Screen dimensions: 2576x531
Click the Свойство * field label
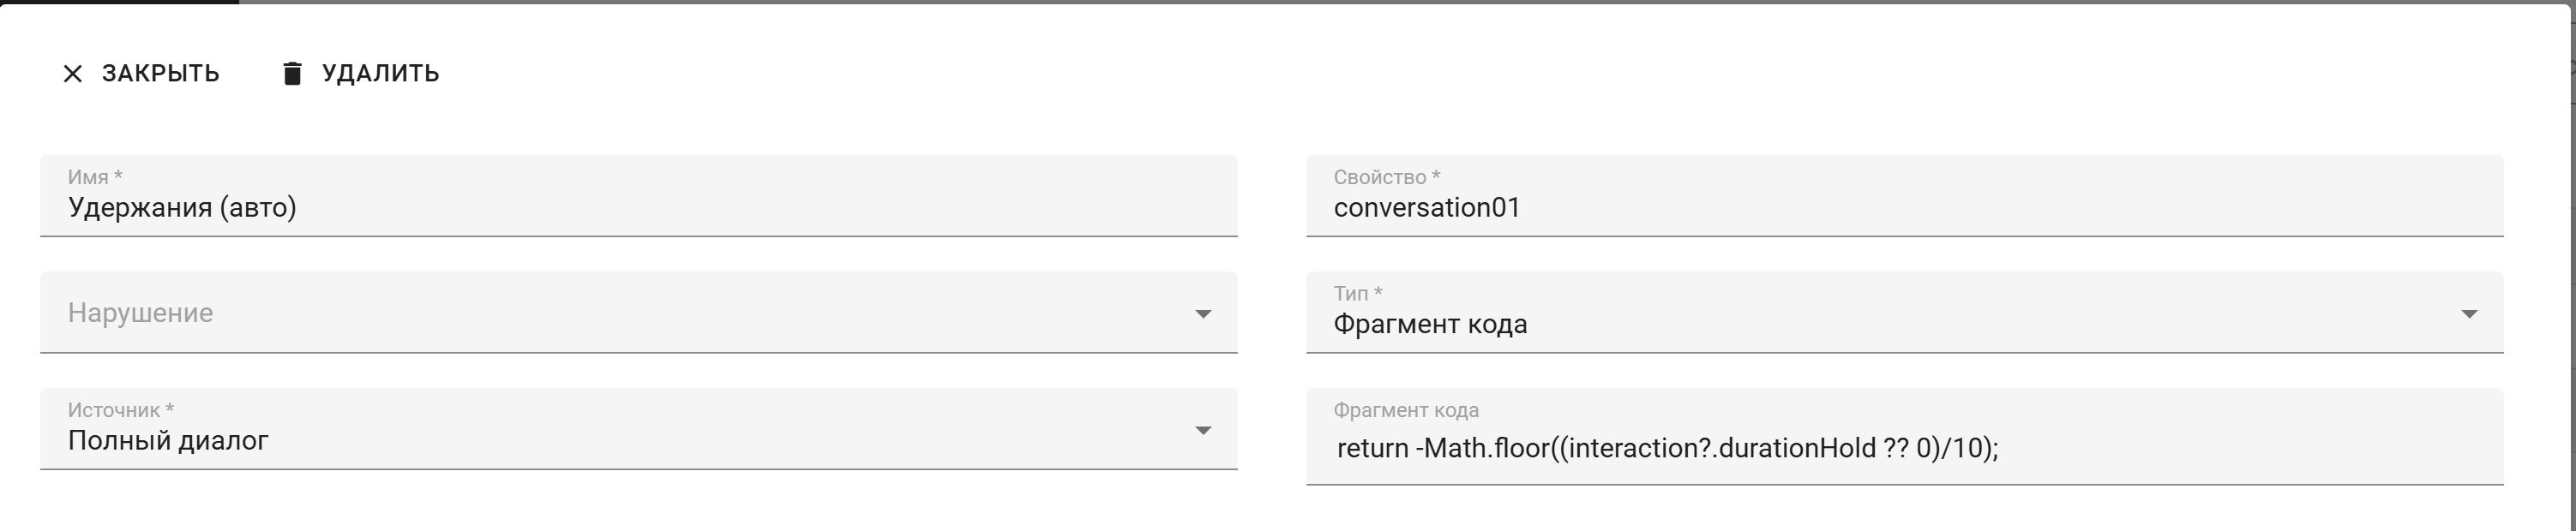tap(1386, 177)
